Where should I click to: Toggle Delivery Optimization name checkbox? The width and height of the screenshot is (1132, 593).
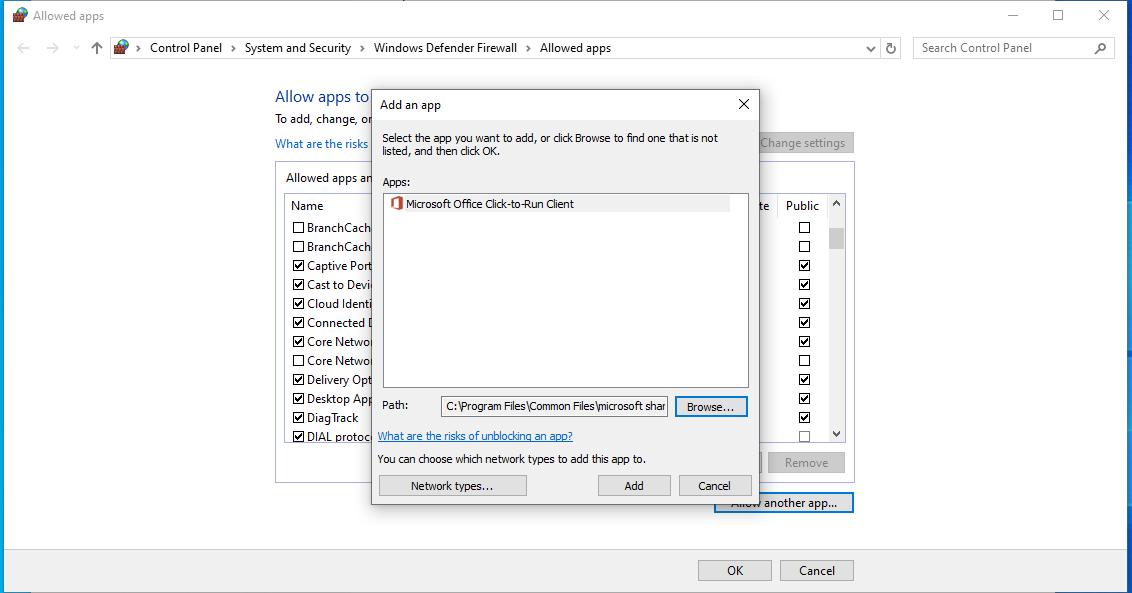click(x=298, y=379)
